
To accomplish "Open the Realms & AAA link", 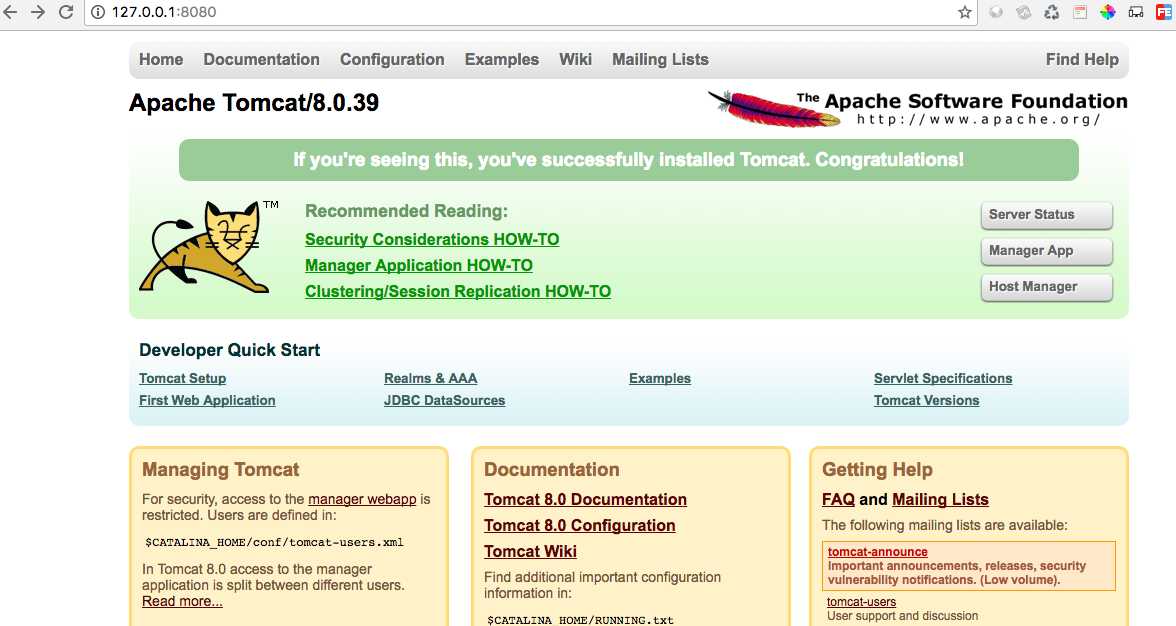I will click(430, 379).
